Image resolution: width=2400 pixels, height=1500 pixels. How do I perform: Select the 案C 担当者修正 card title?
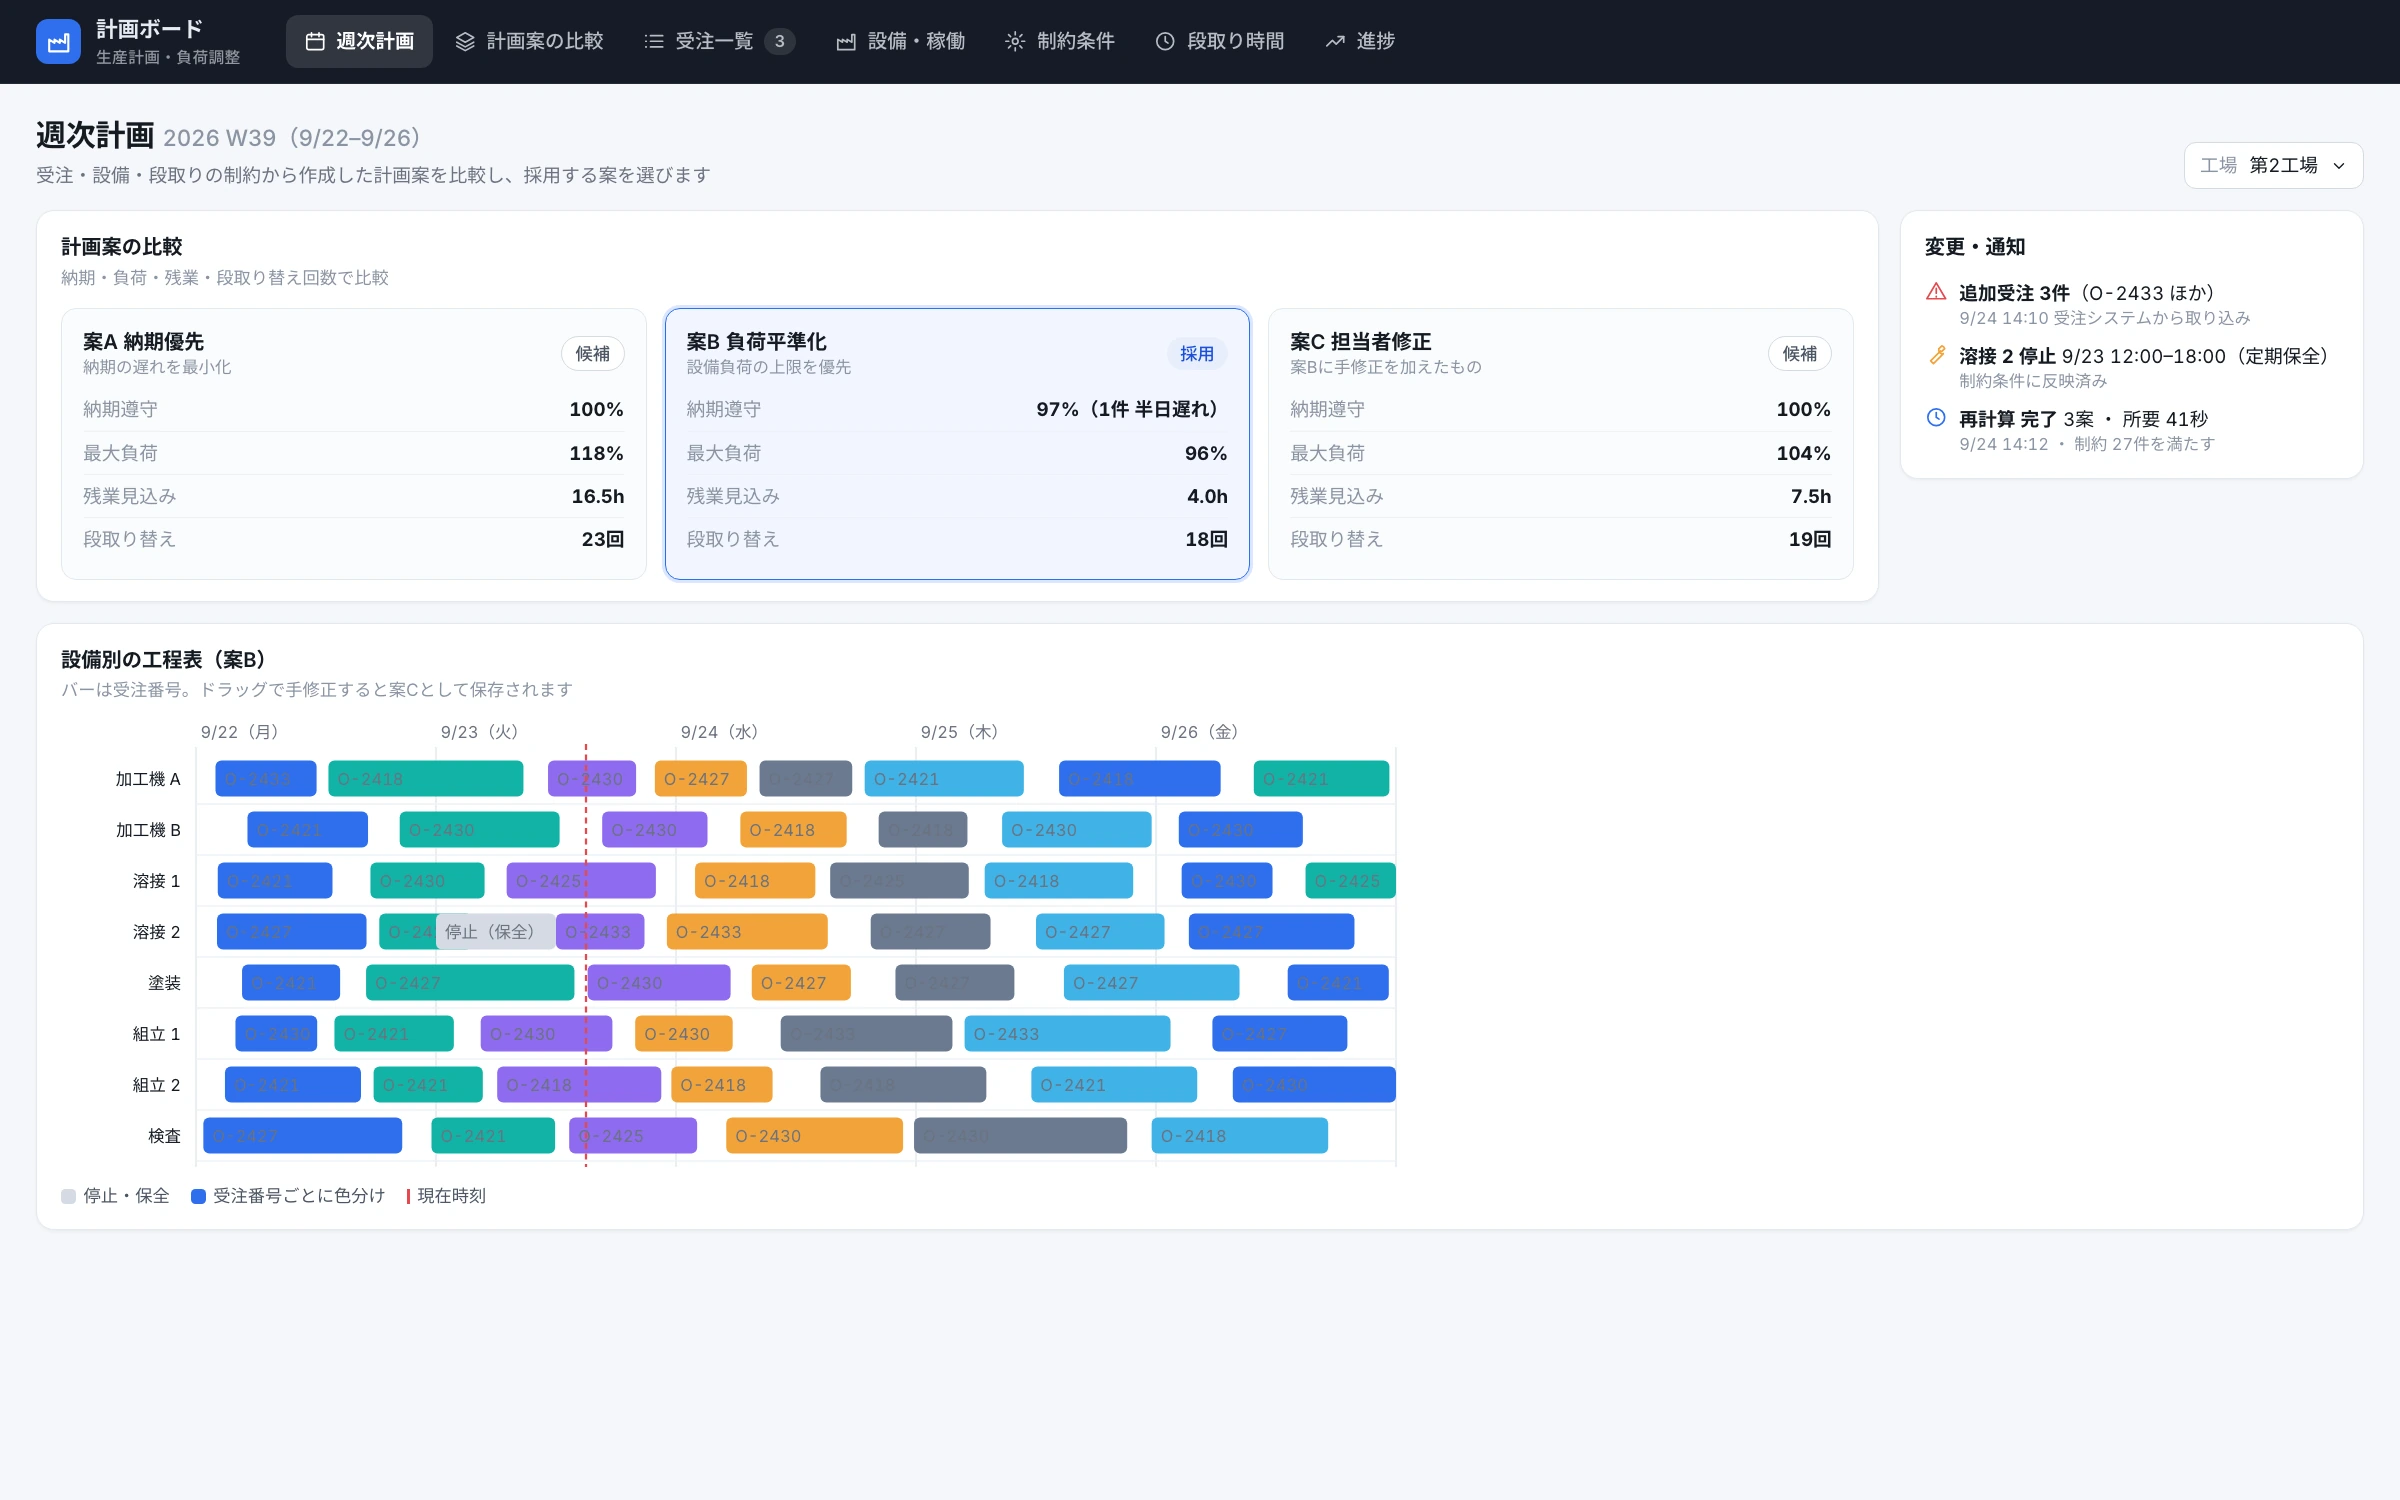tap(1360, 342)
